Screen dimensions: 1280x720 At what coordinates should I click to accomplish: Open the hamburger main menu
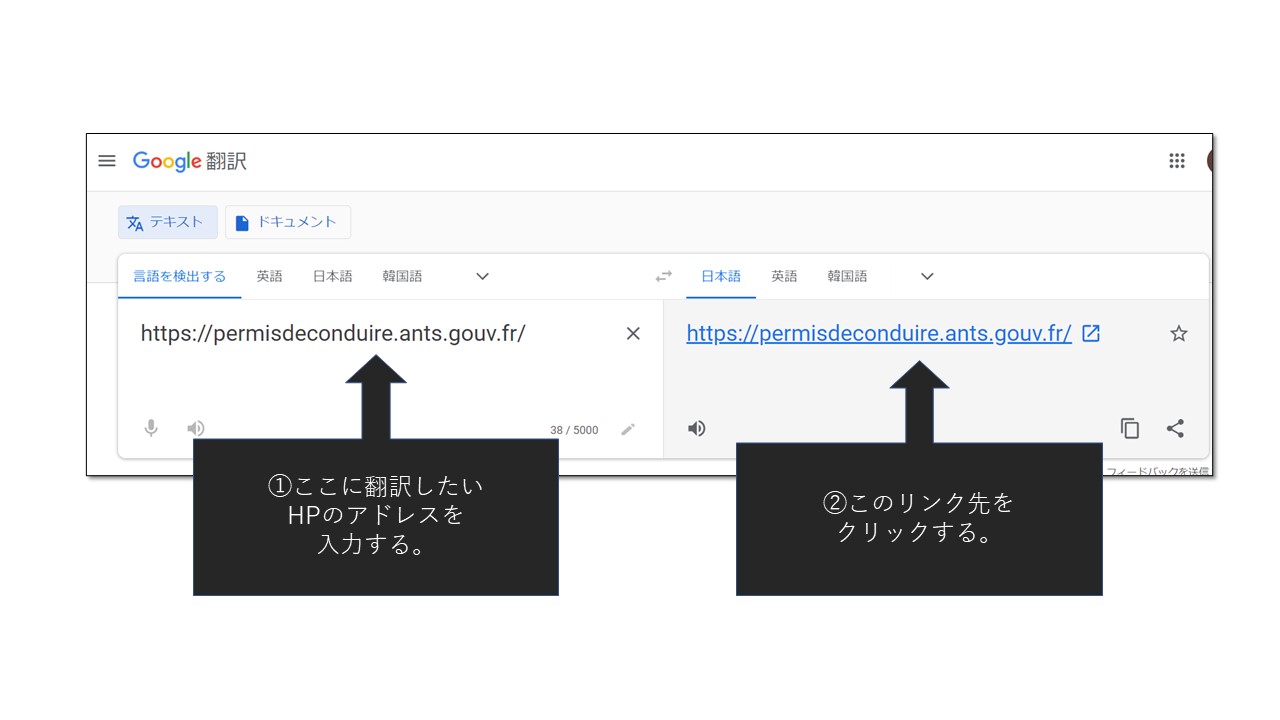(107, 161)
